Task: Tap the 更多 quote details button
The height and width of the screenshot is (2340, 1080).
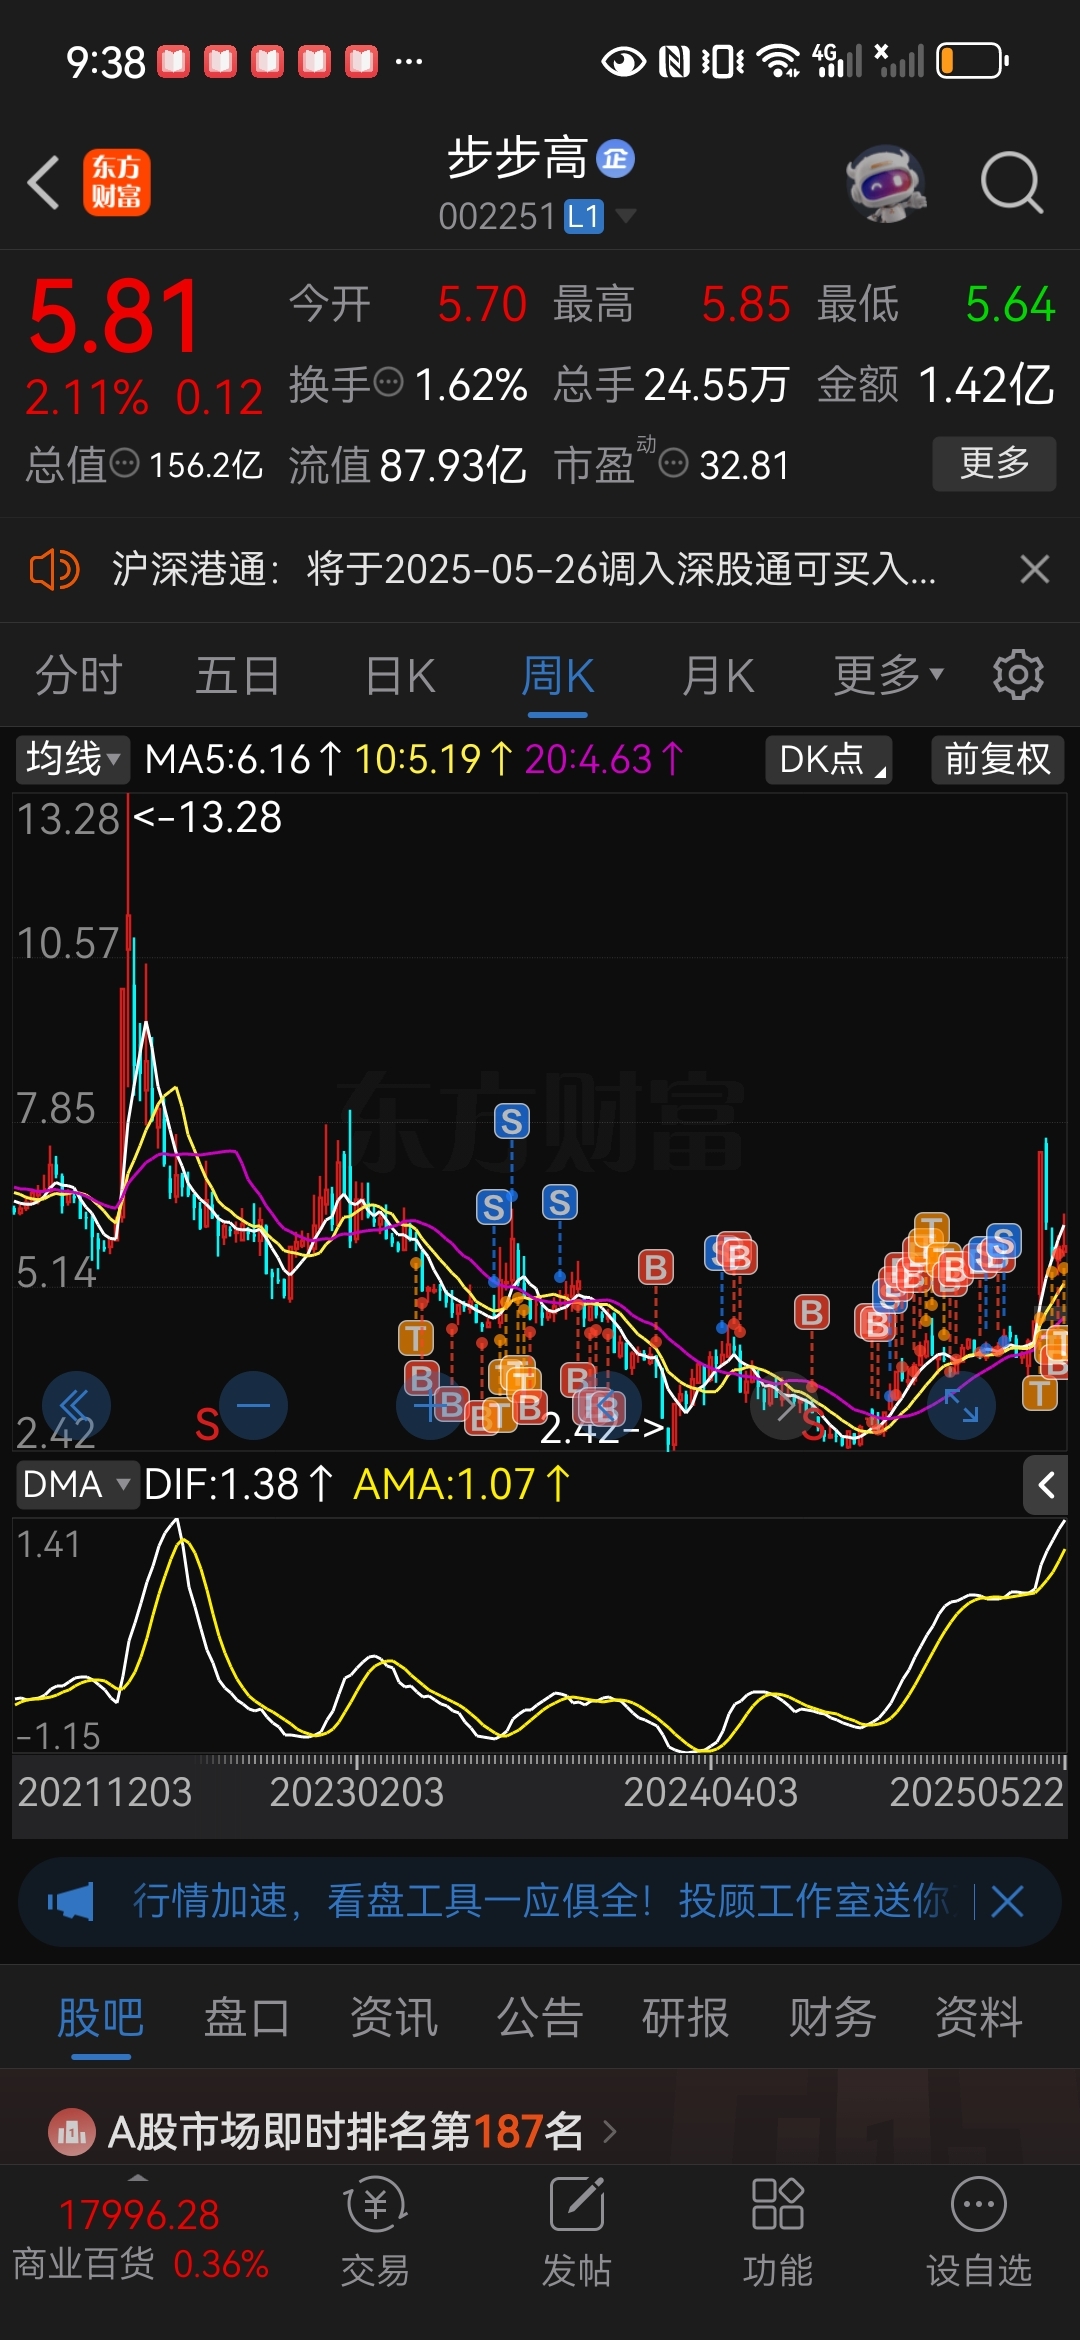Action: point(994,463)
